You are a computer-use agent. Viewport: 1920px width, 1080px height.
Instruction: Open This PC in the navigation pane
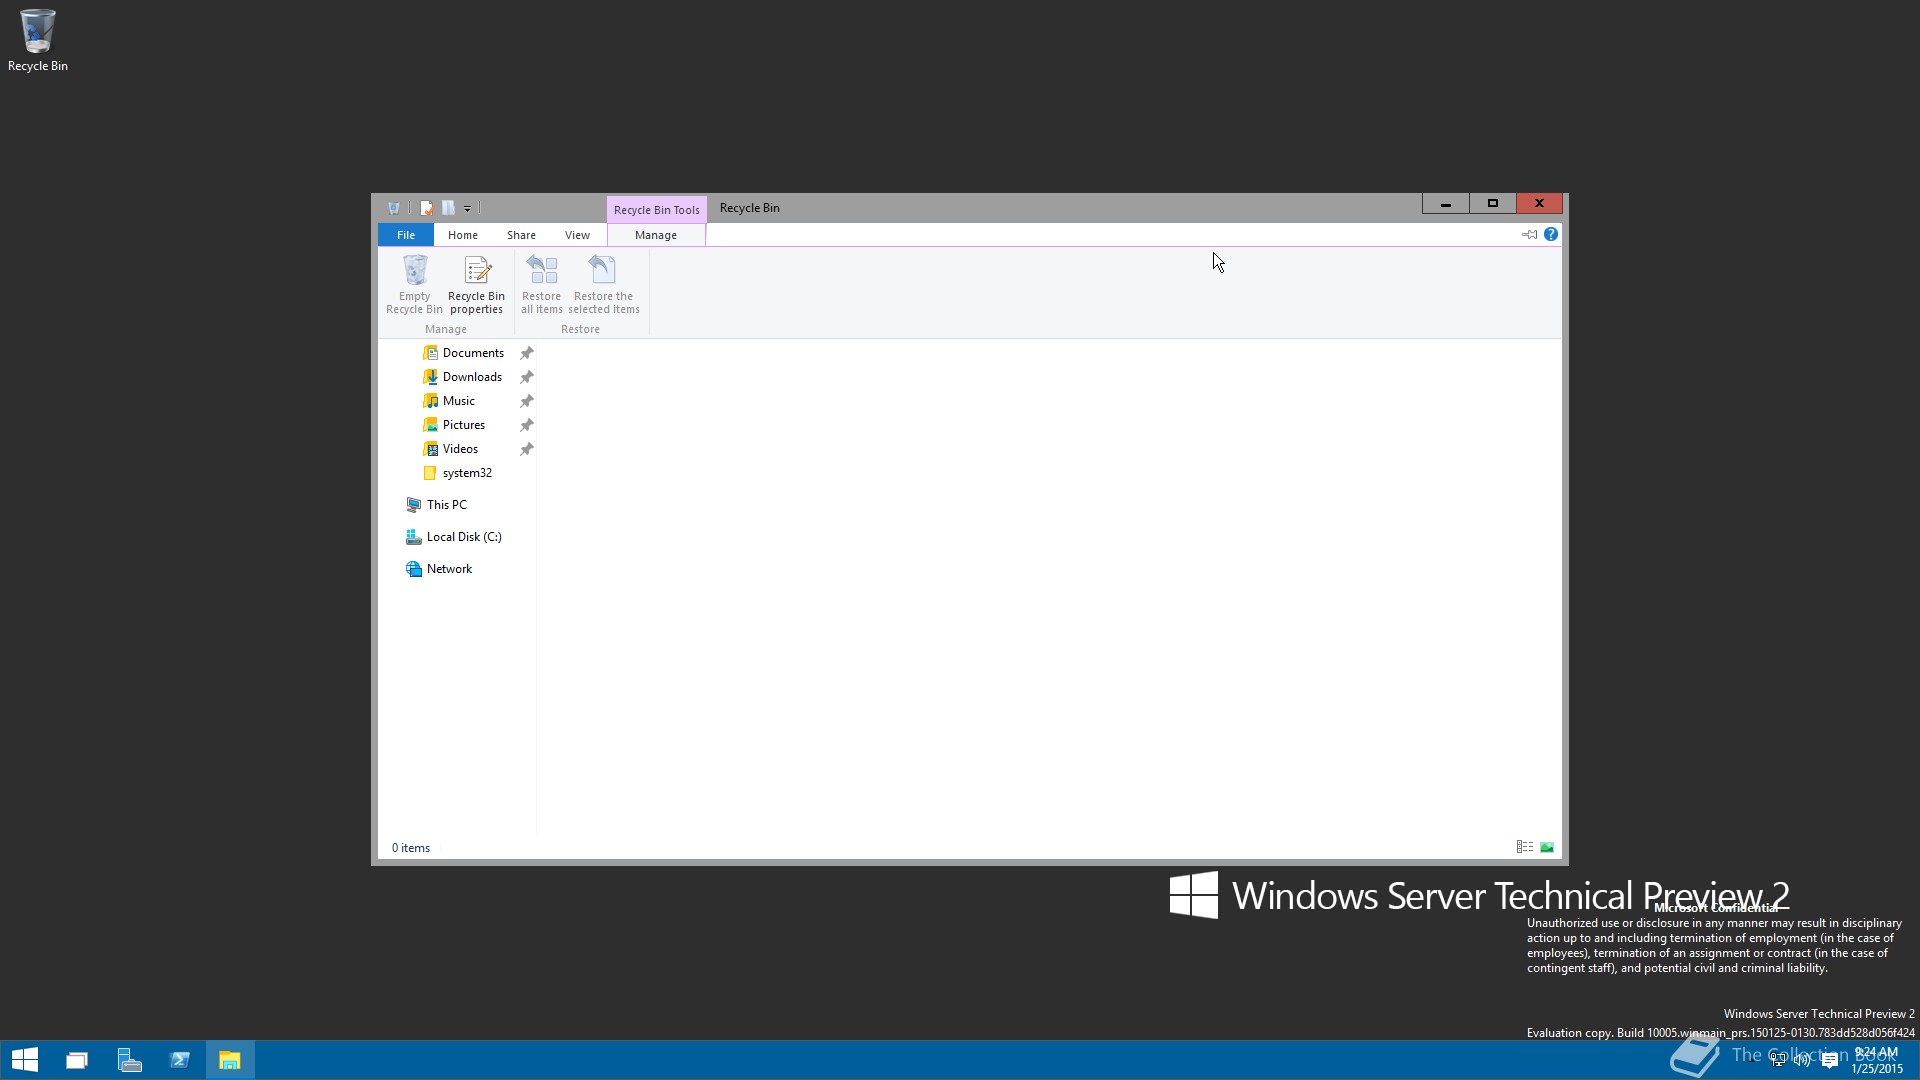click(x=447, y=505)
